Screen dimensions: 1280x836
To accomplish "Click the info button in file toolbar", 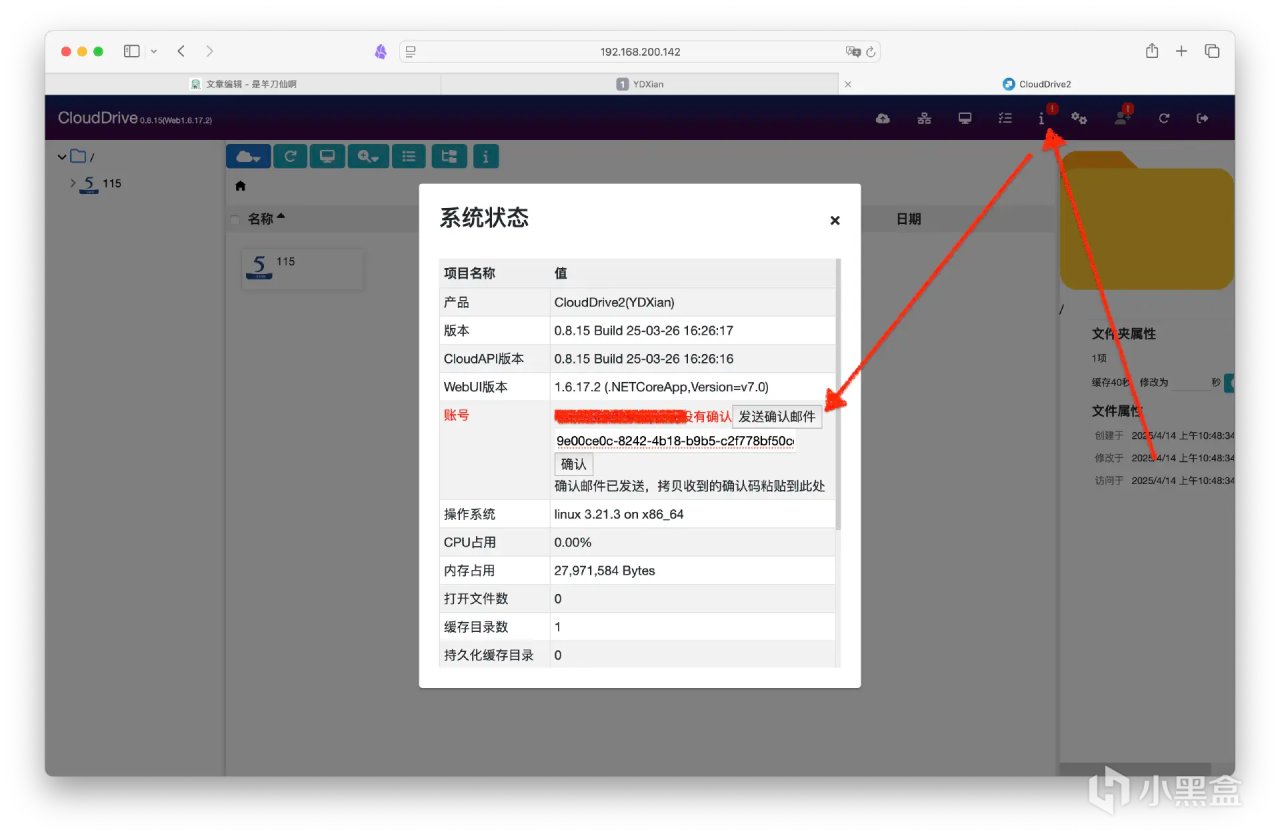I will click(485, 156).
